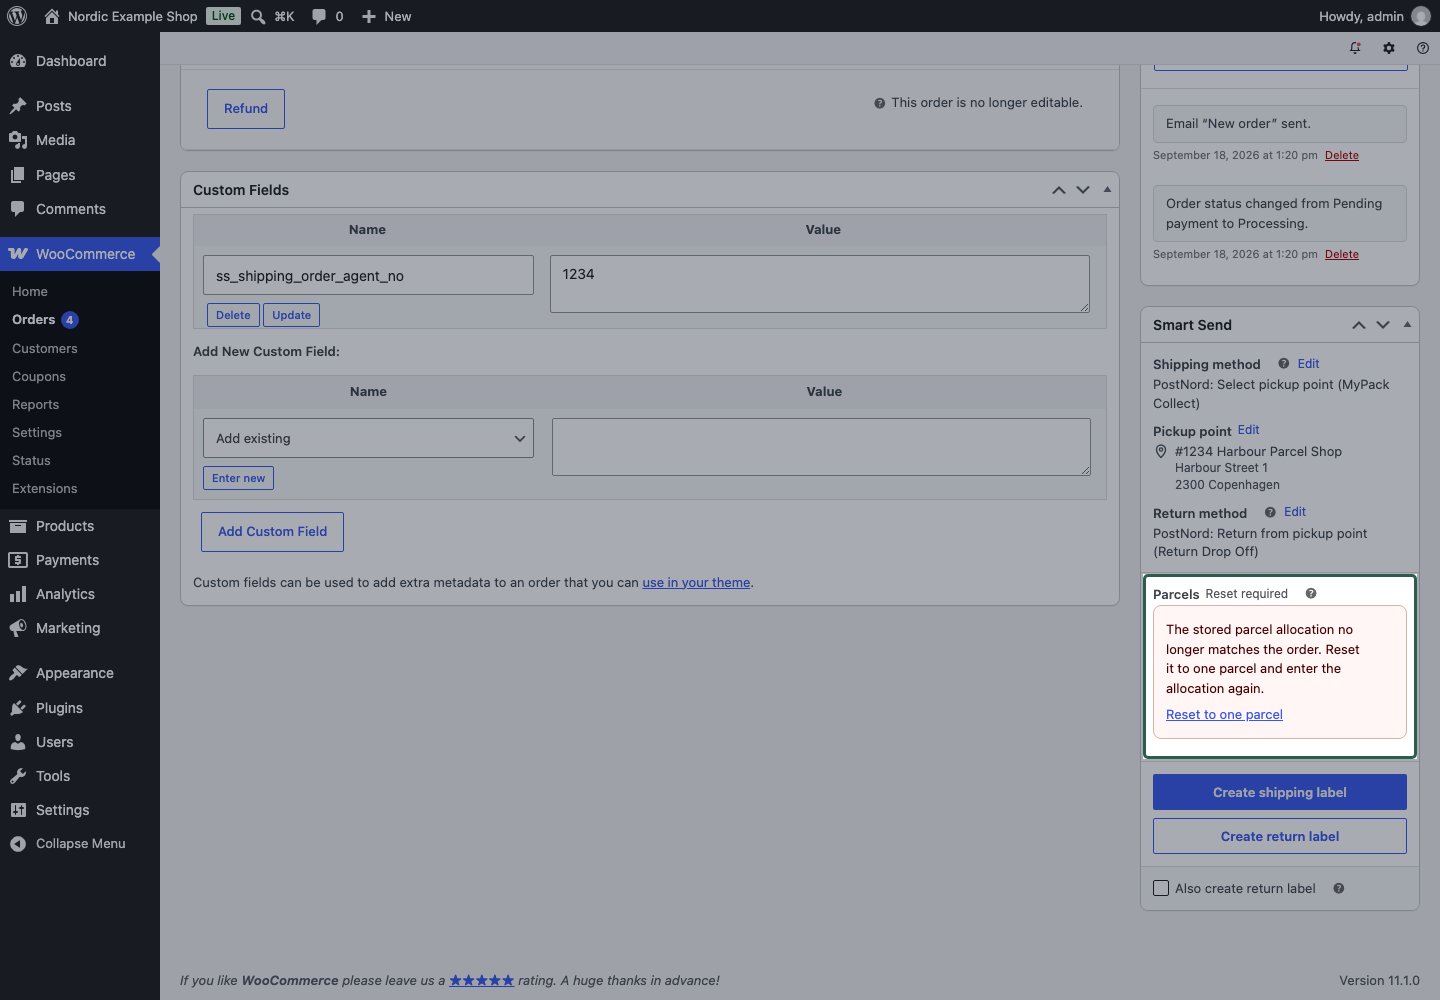Click Add Custom Field button
The height and width of the screenshot is (1000, 1440).
272,532
